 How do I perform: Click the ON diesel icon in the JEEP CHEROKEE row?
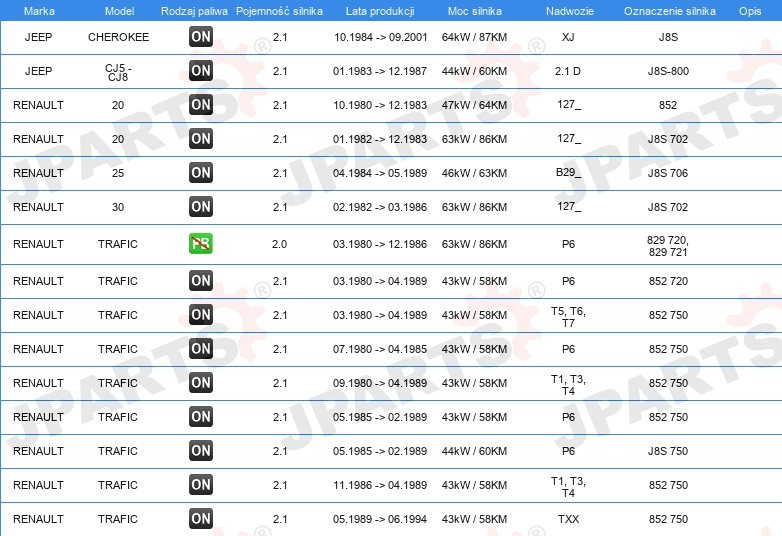[201, 36]
